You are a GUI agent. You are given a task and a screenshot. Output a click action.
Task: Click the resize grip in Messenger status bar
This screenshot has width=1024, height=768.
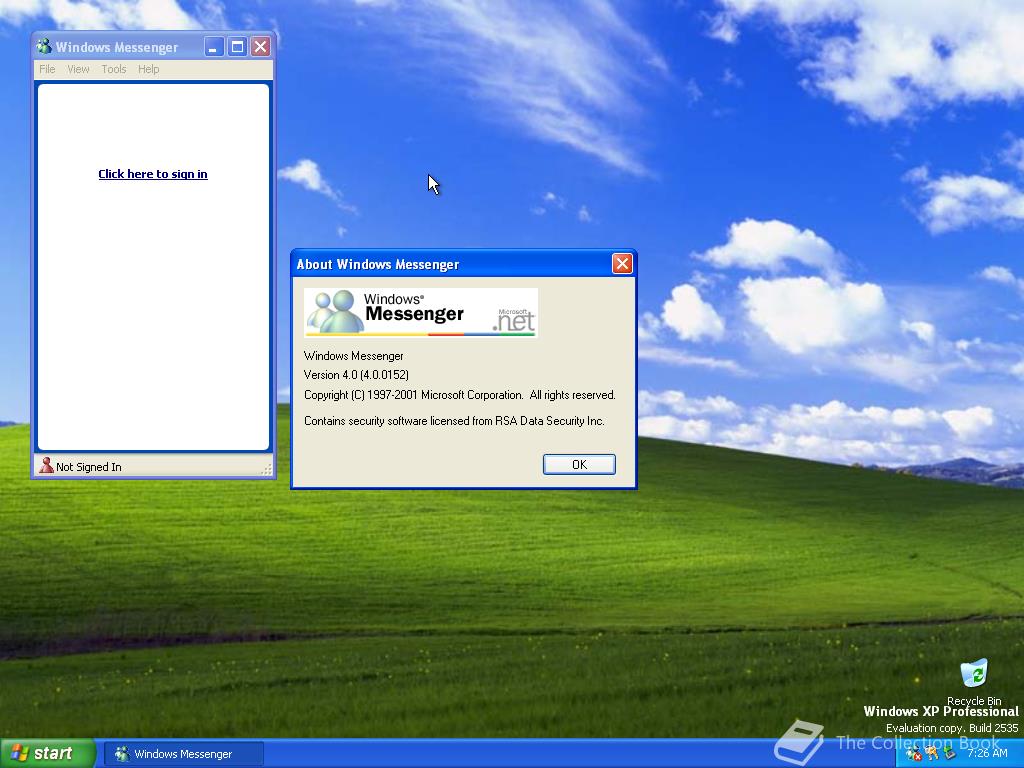pyautogui.click(x=266, y=469)
